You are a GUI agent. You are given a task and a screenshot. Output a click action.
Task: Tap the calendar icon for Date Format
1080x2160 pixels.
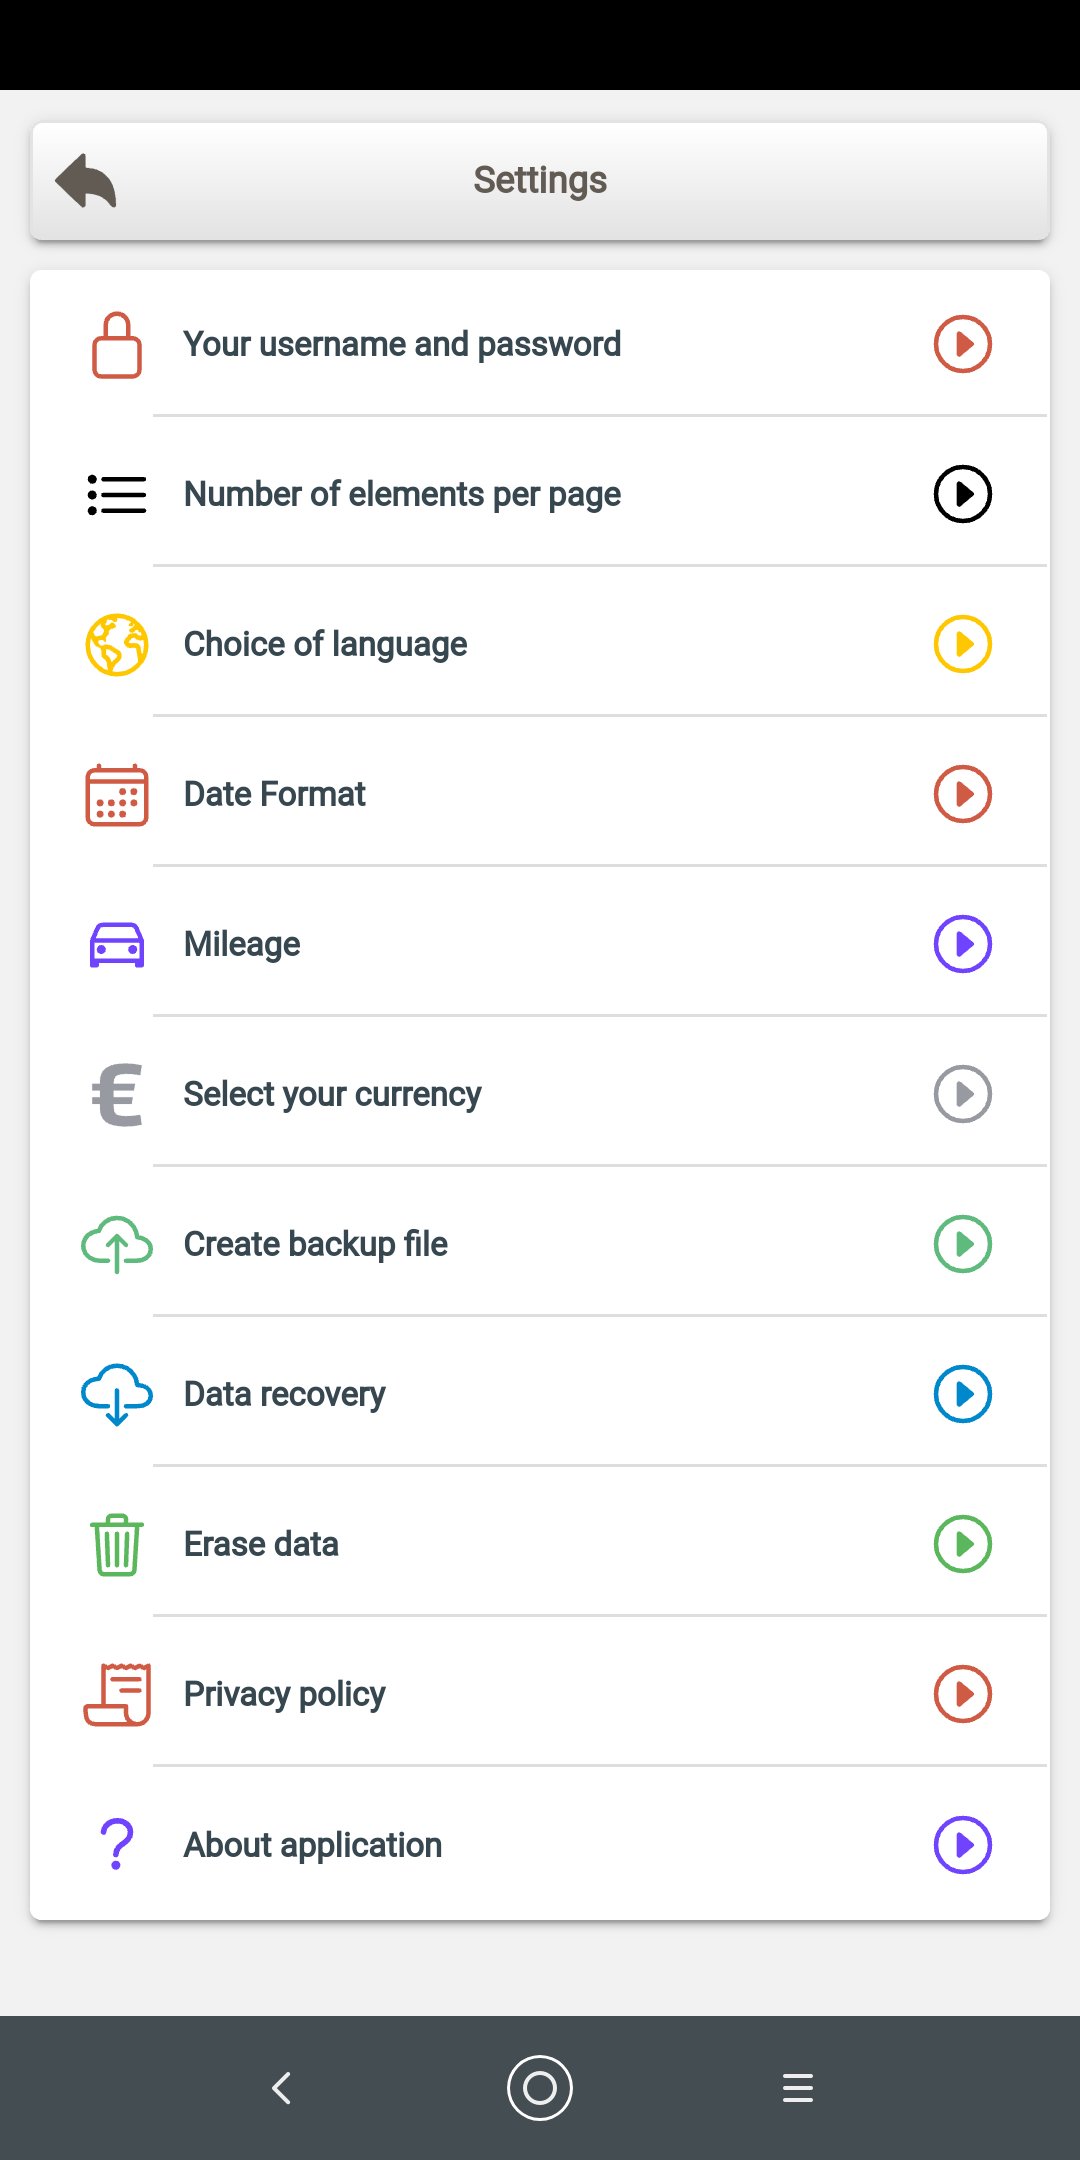(117, 795)
